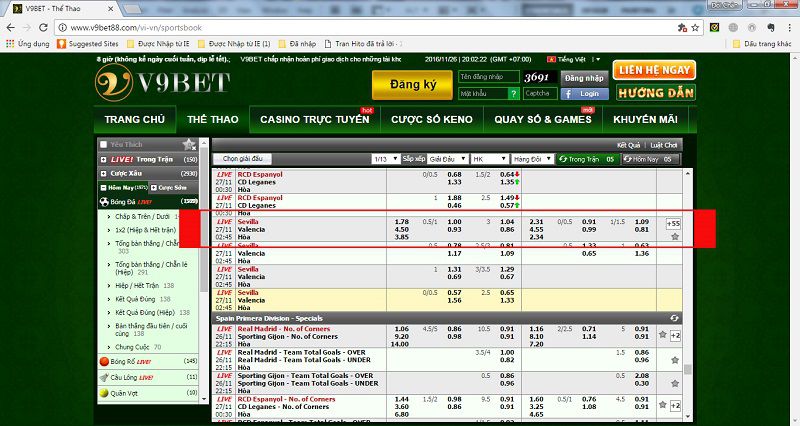Image resolution: width=800 pixels, height=426 pixels.
Task: Open the 1/13 page dropdown
Action: [385, 159]
